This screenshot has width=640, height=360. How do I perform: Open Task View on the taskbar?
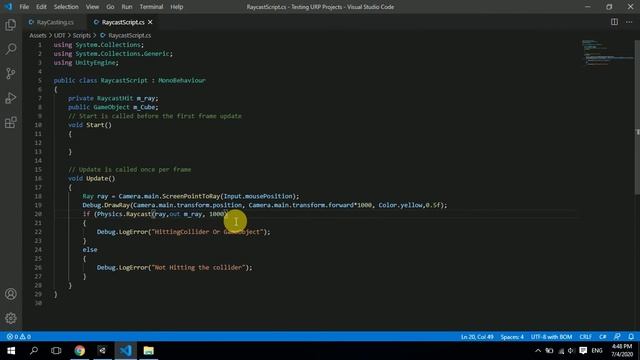point(56,351)
